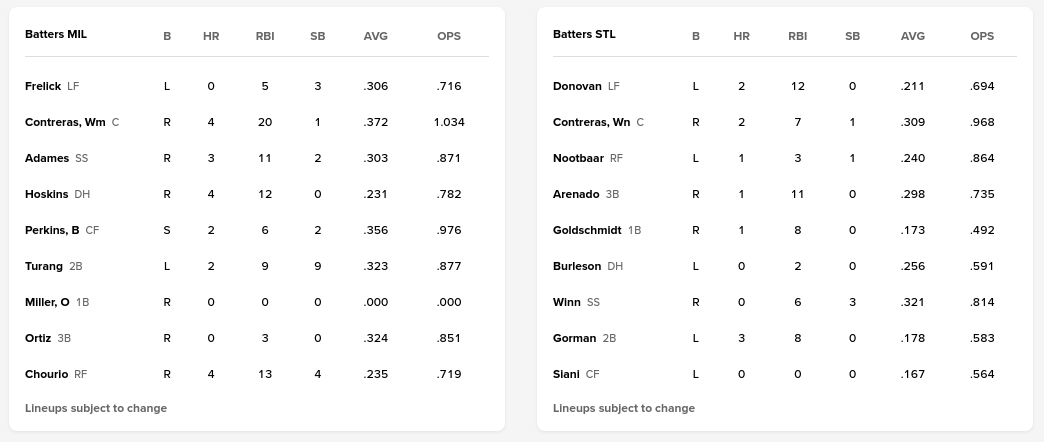Open Frelick's player page

(x=43, y=86)
